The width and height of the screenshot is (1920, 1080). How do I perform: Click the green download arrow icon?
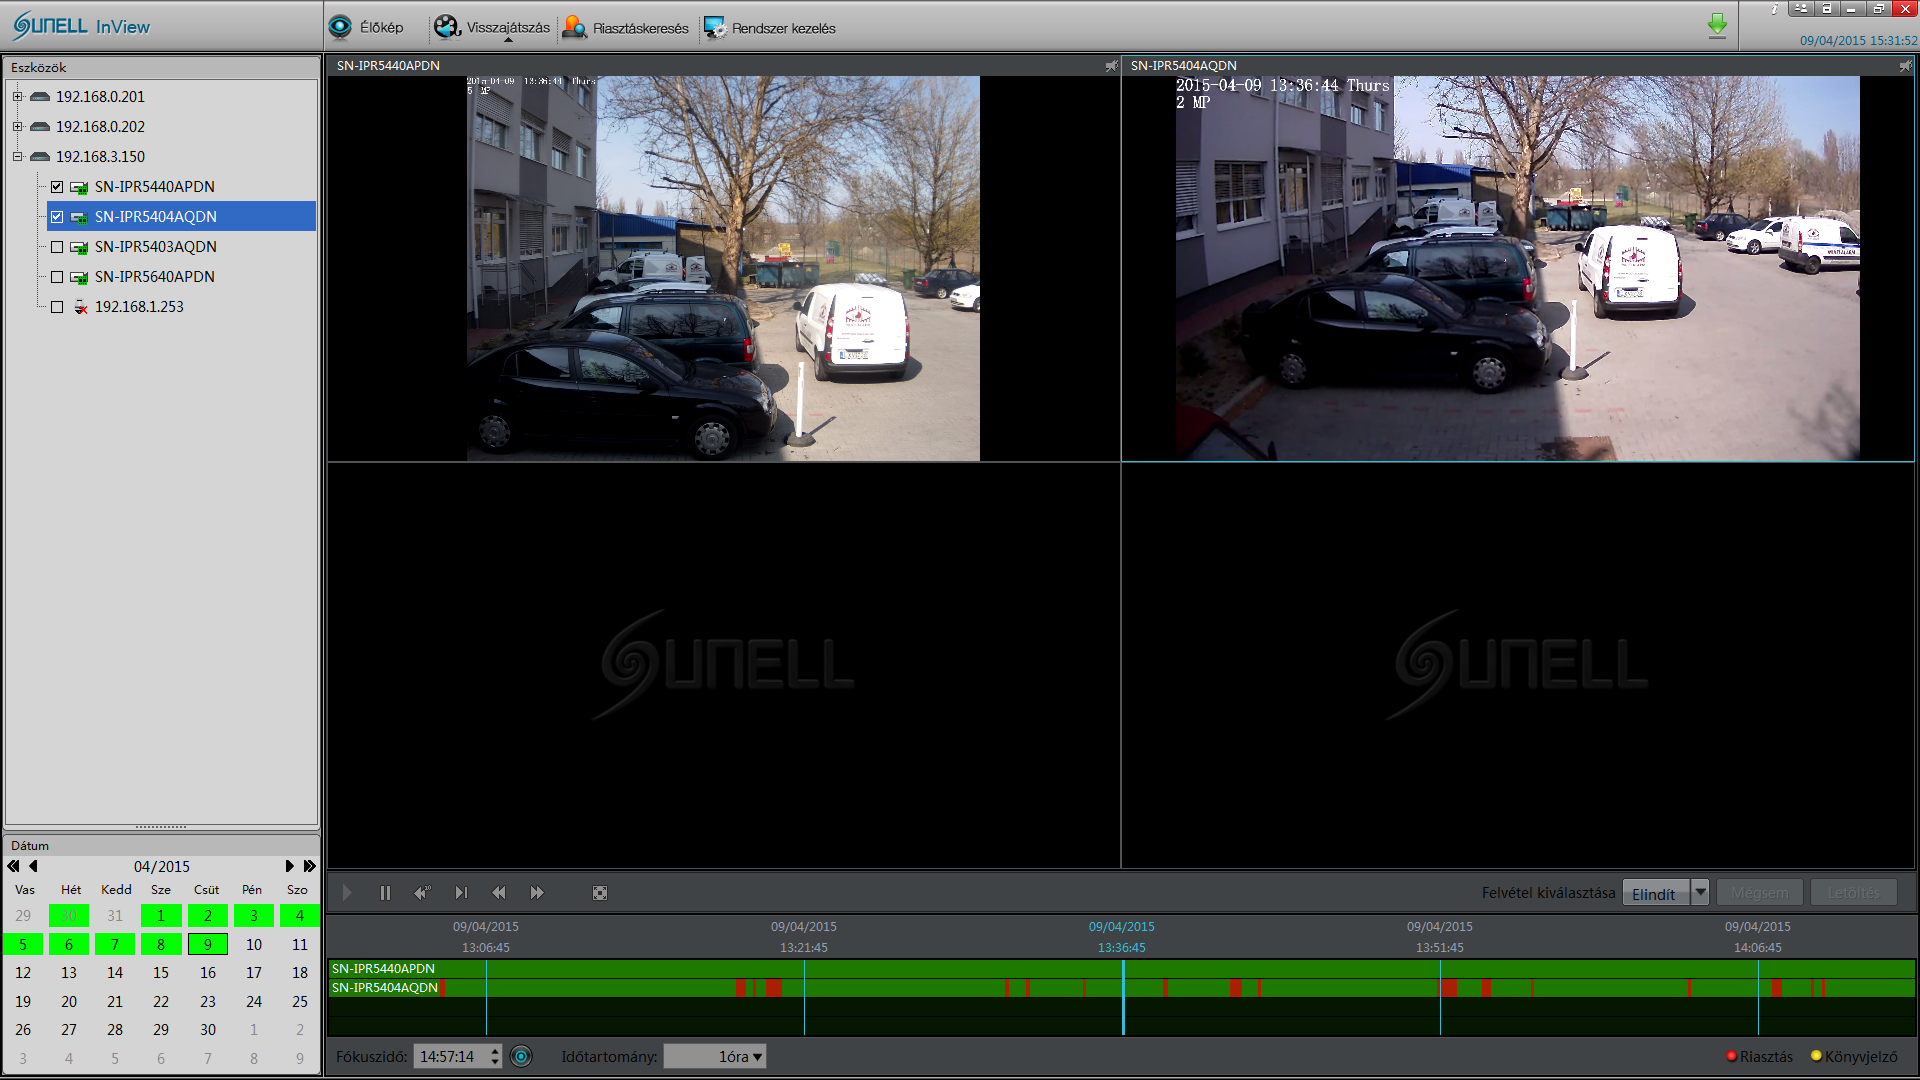click(x=1717, y=26)
